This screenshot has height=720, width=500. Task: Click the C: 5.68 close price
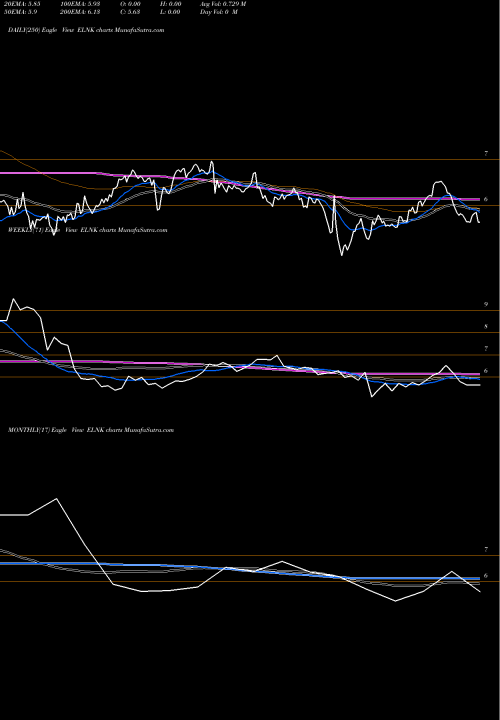click(x=130, y=12)
